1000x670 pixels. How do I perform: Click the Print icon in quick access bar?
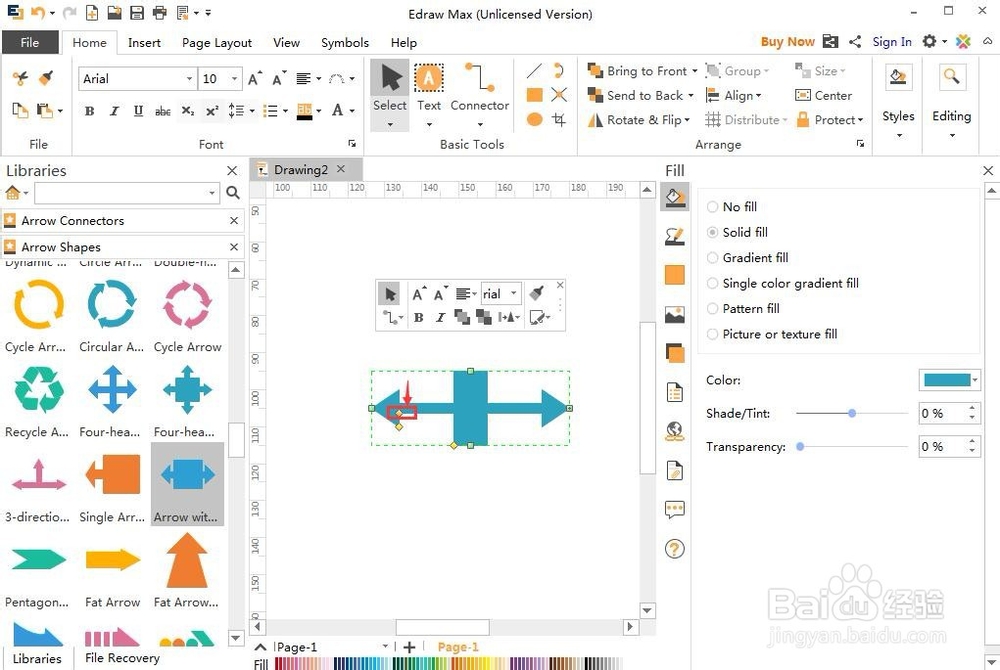click(159, 12)
